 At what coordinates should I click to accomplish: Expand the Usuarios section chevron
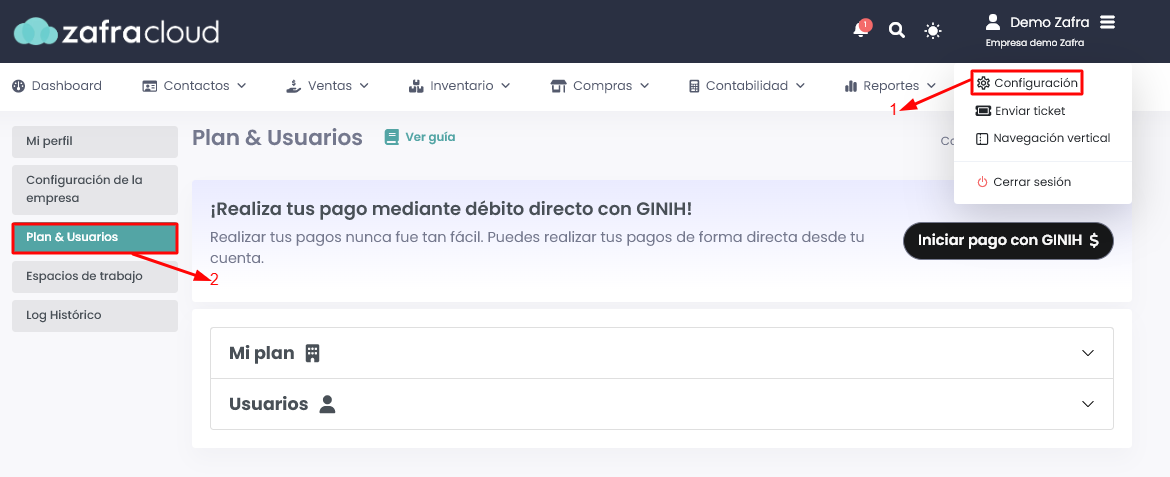(1089, 404)
